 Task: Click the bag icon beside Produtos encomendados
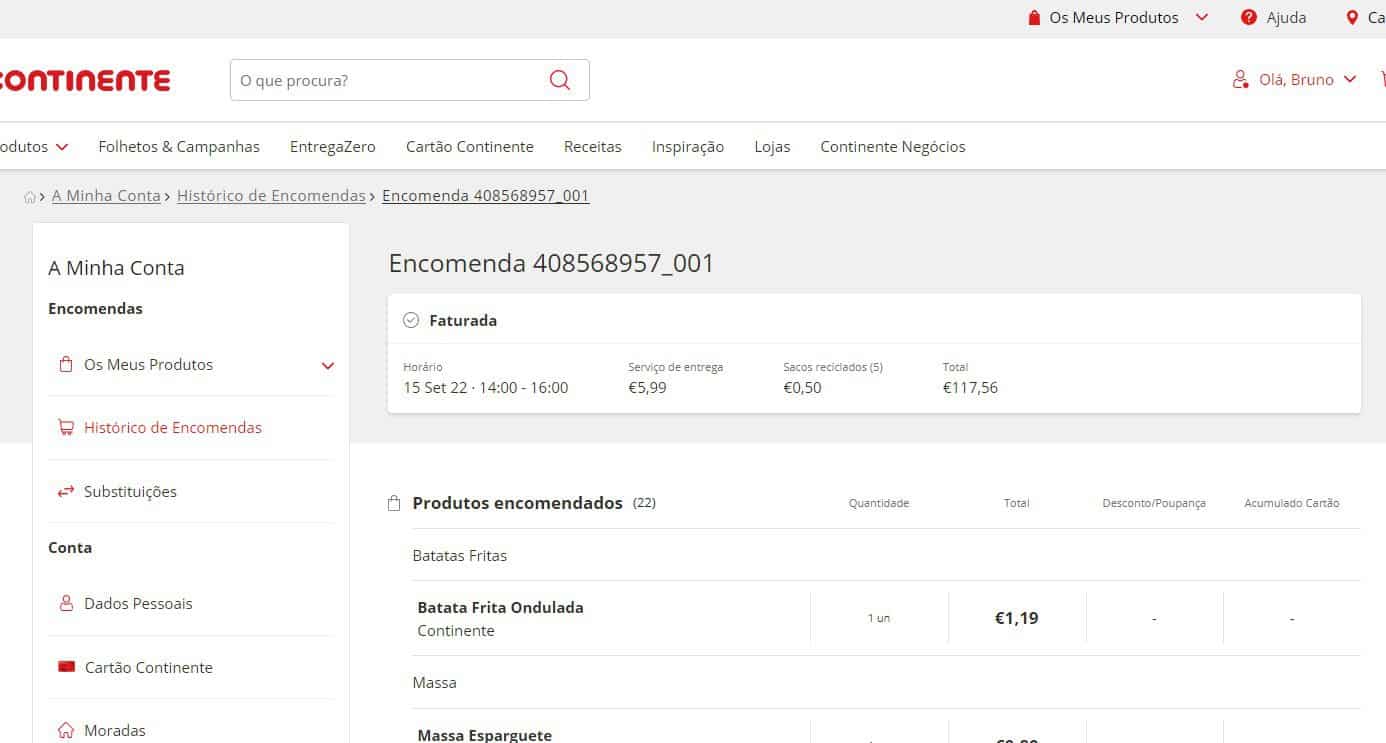(x=394, y=503)
